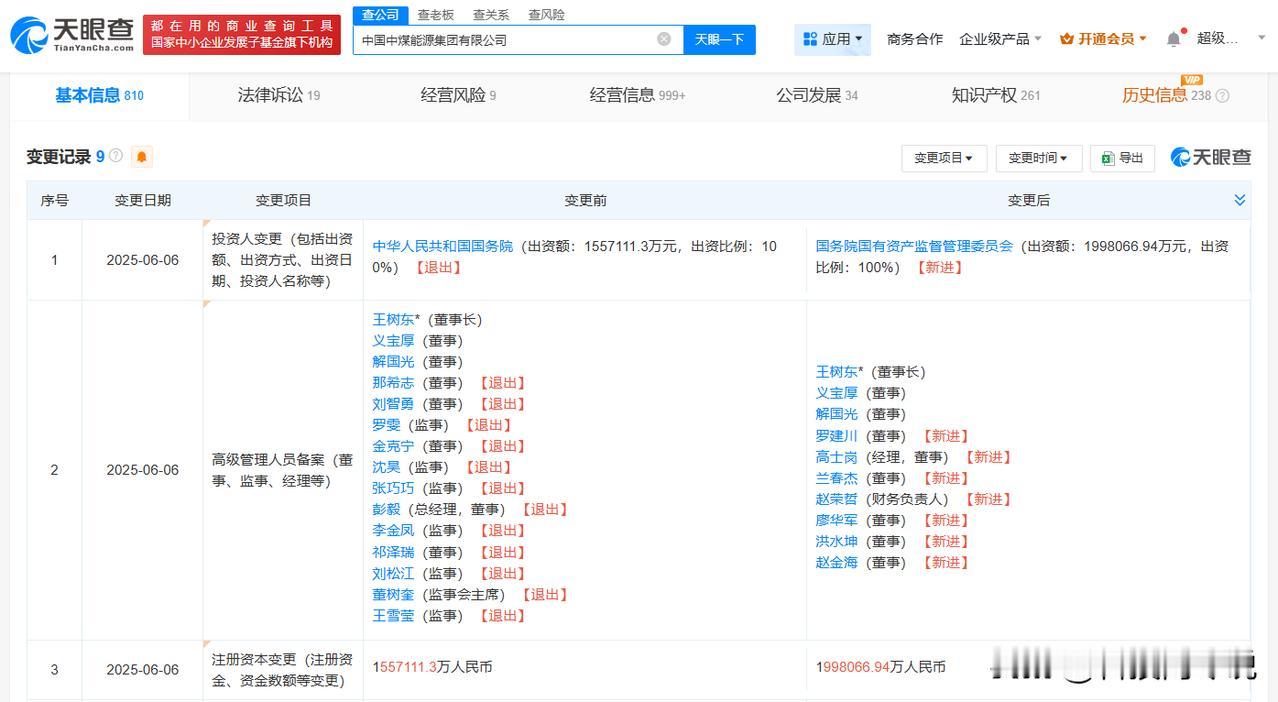Open the 刘松江 supervisor link

(x=393, y=573)
